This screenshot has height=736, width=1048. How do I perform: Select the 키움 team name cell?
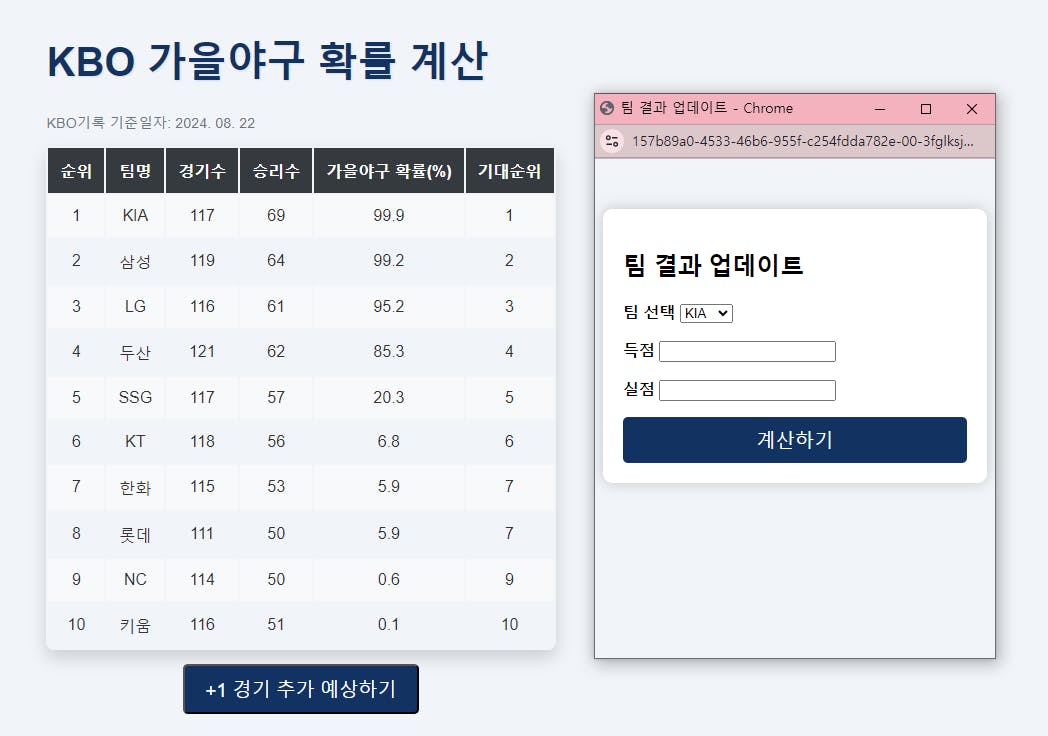tap(135, 624)
